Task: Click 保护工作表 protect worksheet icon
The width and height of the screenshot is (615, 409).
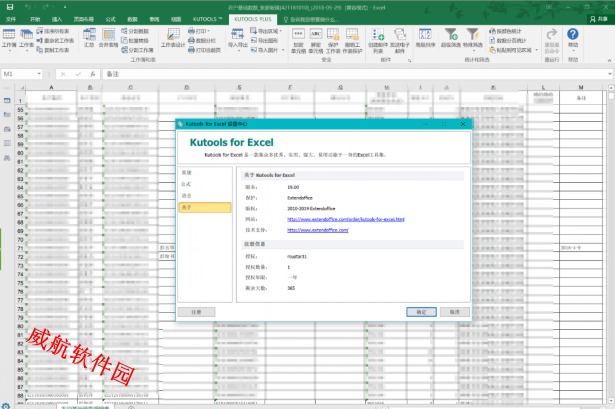Action: click(x=333, y=42)
